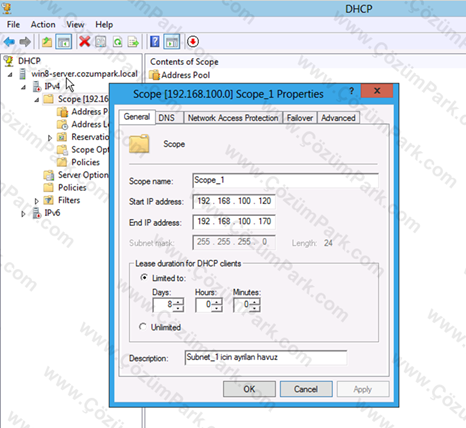Click the Forward arrow toolbar icon
The width and height of the screenshot is (466, 428).
[25, 42]
